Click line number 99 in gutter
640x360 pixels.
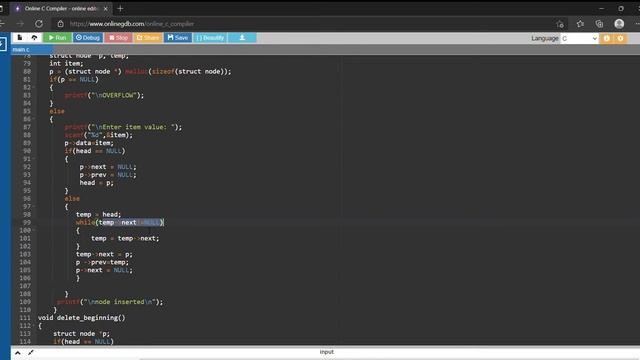tap(27, 222)
